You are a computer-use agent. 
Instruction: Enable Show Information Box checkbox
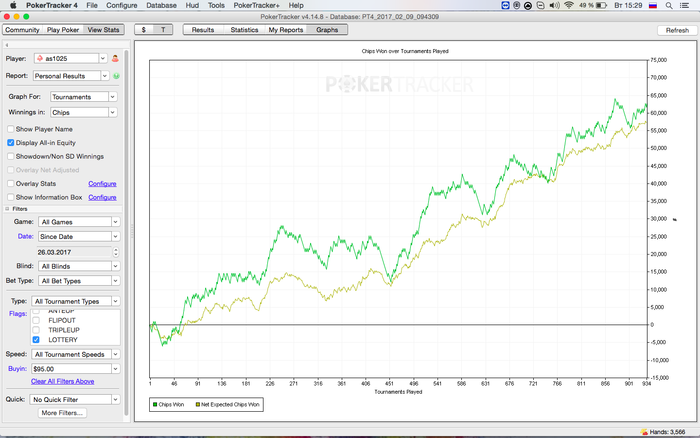pos(11,197)
